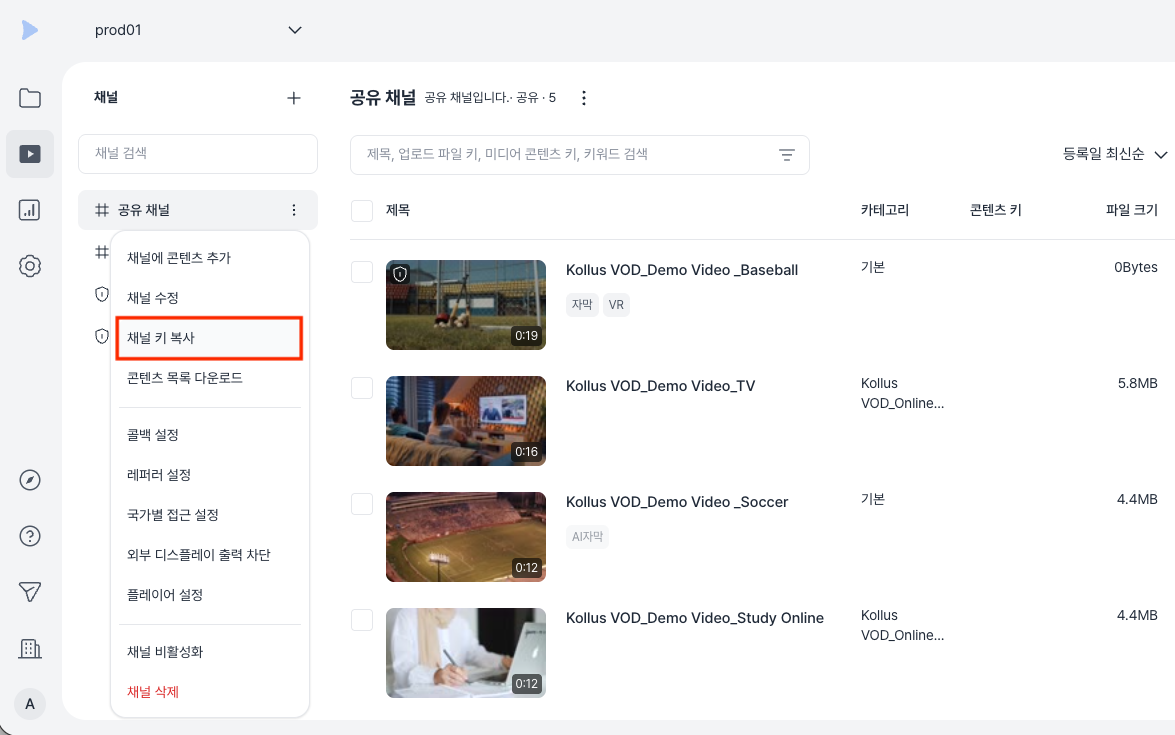This screenshot has width=1175, height=735.
Task: Check the Kollus VOD_Demo Video _Baseball row
Action: 362,272
